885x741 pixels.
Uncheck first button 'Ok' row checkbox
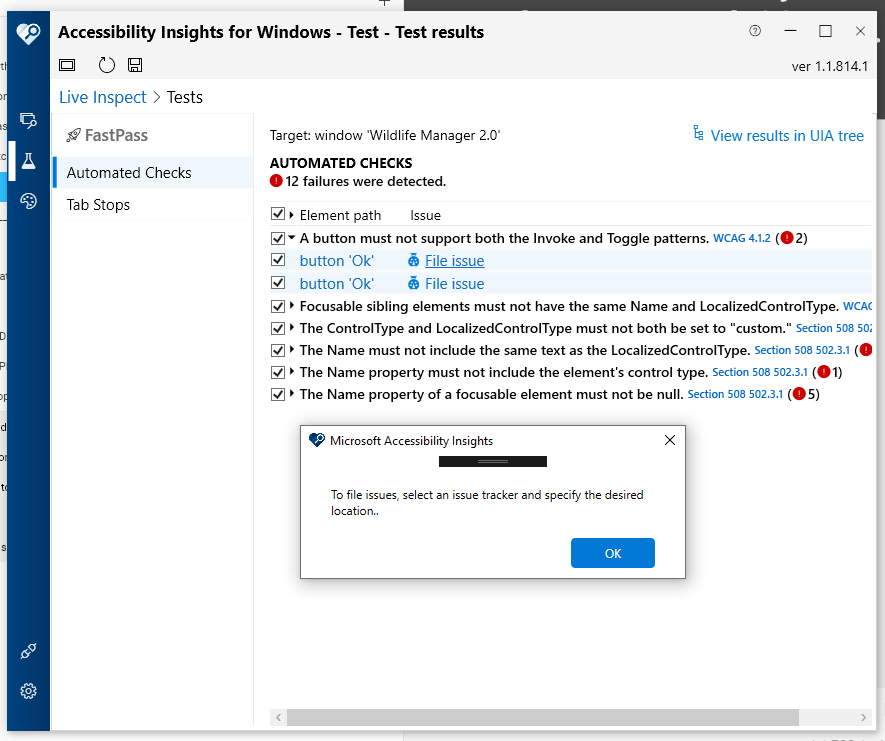pos(277,260)
